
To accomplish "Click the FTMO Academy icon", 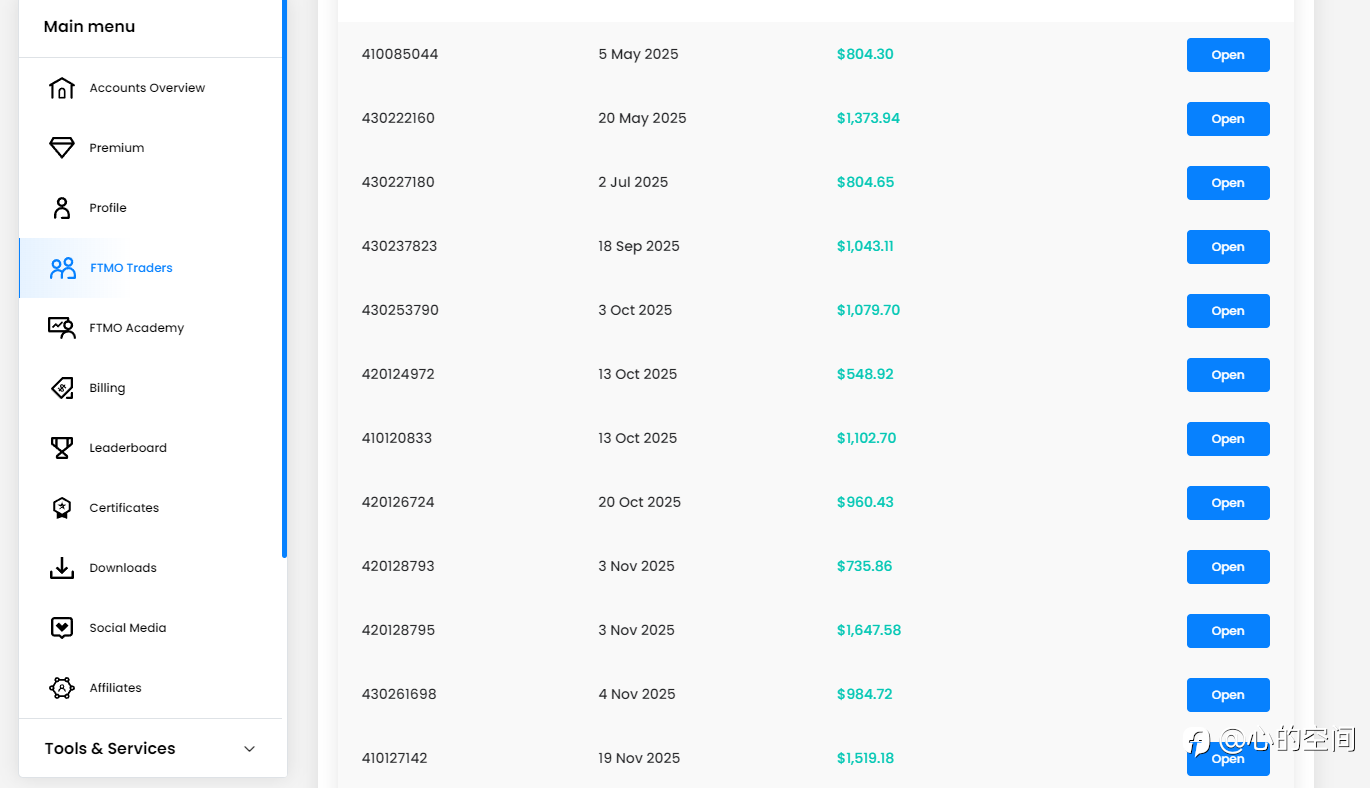I will pos(62,328).
